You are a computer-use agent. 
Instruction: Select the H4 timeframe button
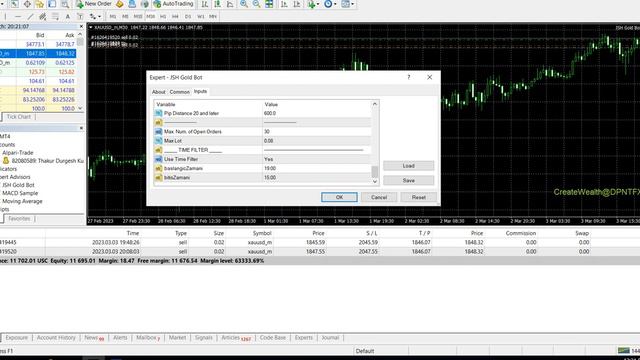[175, 16]
